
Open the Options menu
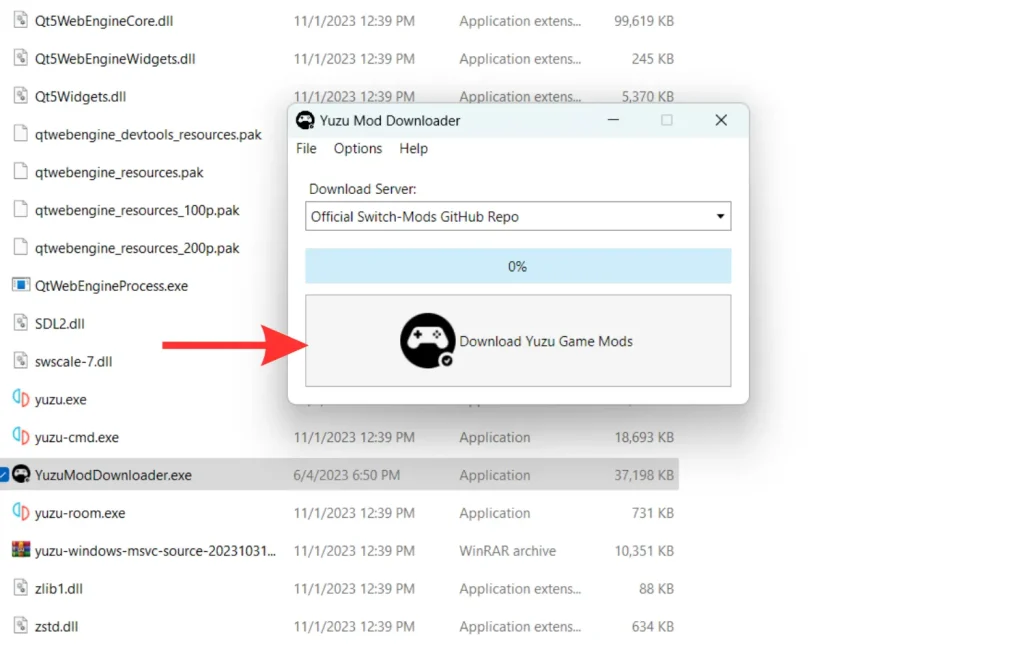358,148
